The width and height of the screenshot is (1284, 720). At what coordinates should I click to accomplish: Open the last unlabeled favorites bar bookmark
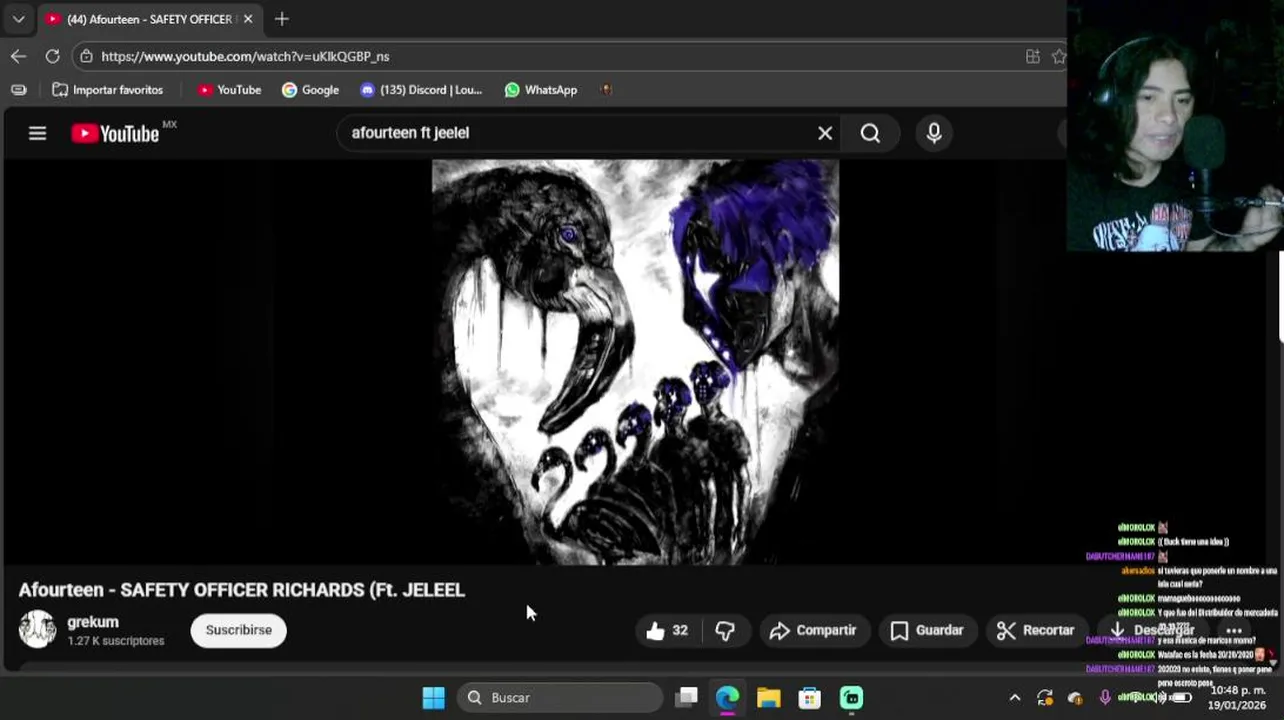point(606,90)
